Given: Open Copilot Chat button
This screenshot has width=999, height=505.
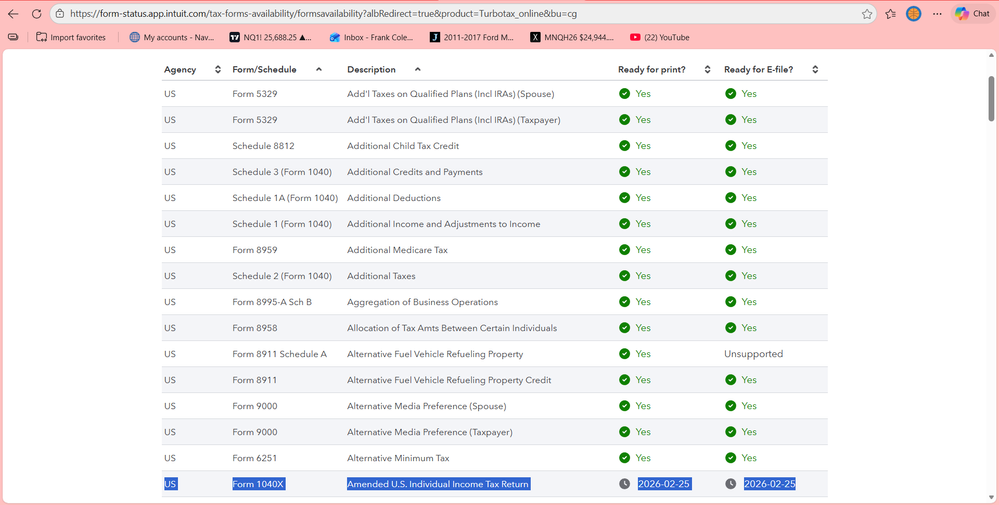Looking at the screenshot, I should (972, 13).
